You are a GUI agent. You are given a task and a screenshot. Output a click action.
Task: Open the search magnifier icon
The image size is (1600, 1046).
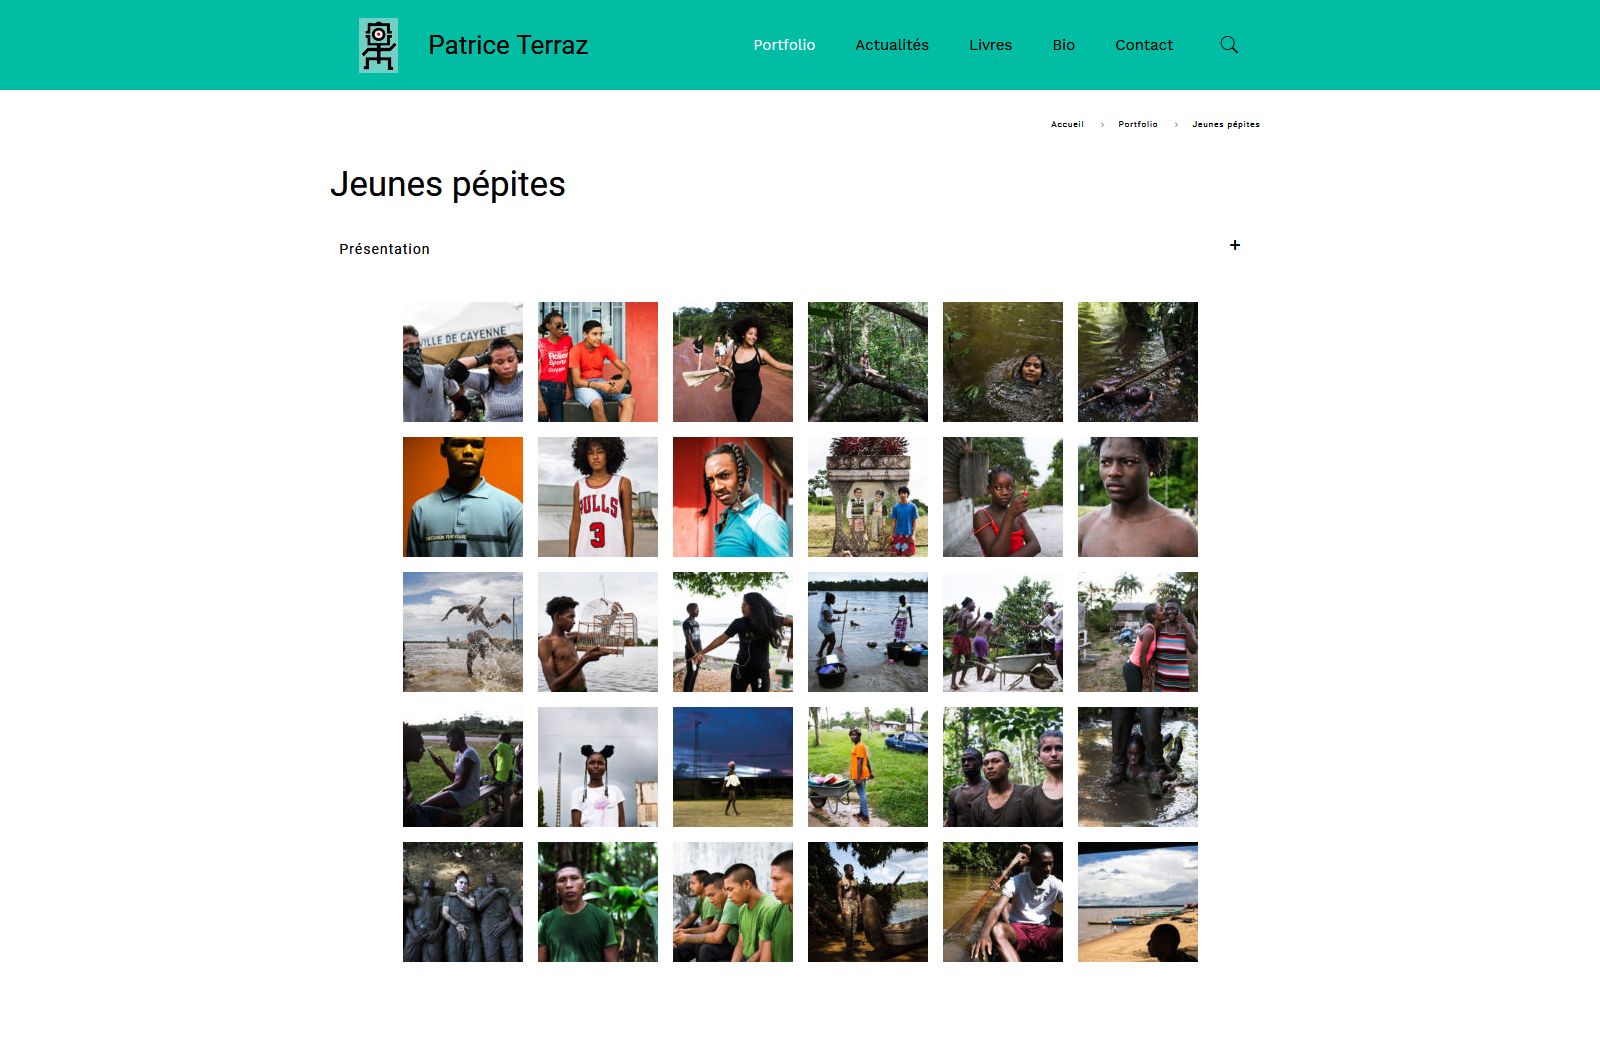pyautogui.click(x=1229, y=45)
